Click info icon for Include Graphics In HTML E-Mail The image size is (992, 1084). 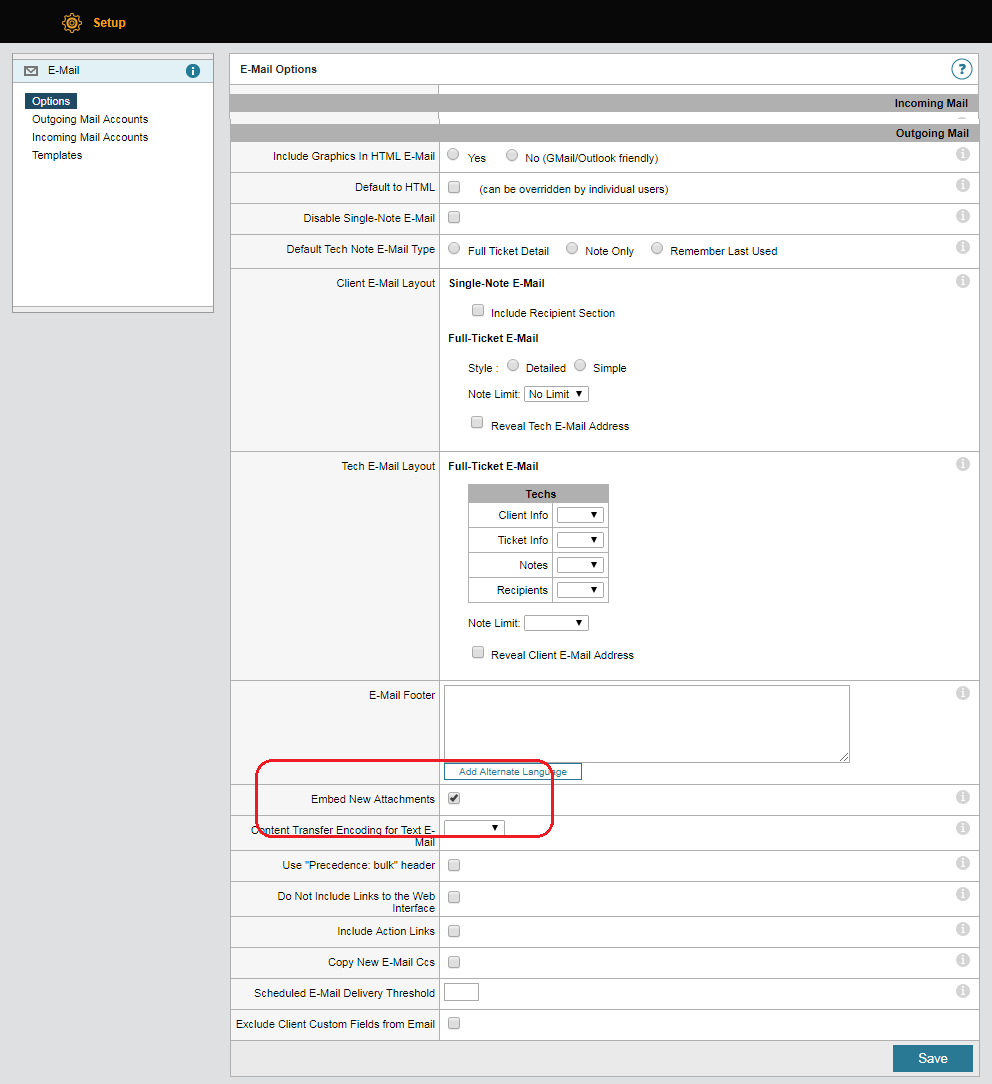962,154
